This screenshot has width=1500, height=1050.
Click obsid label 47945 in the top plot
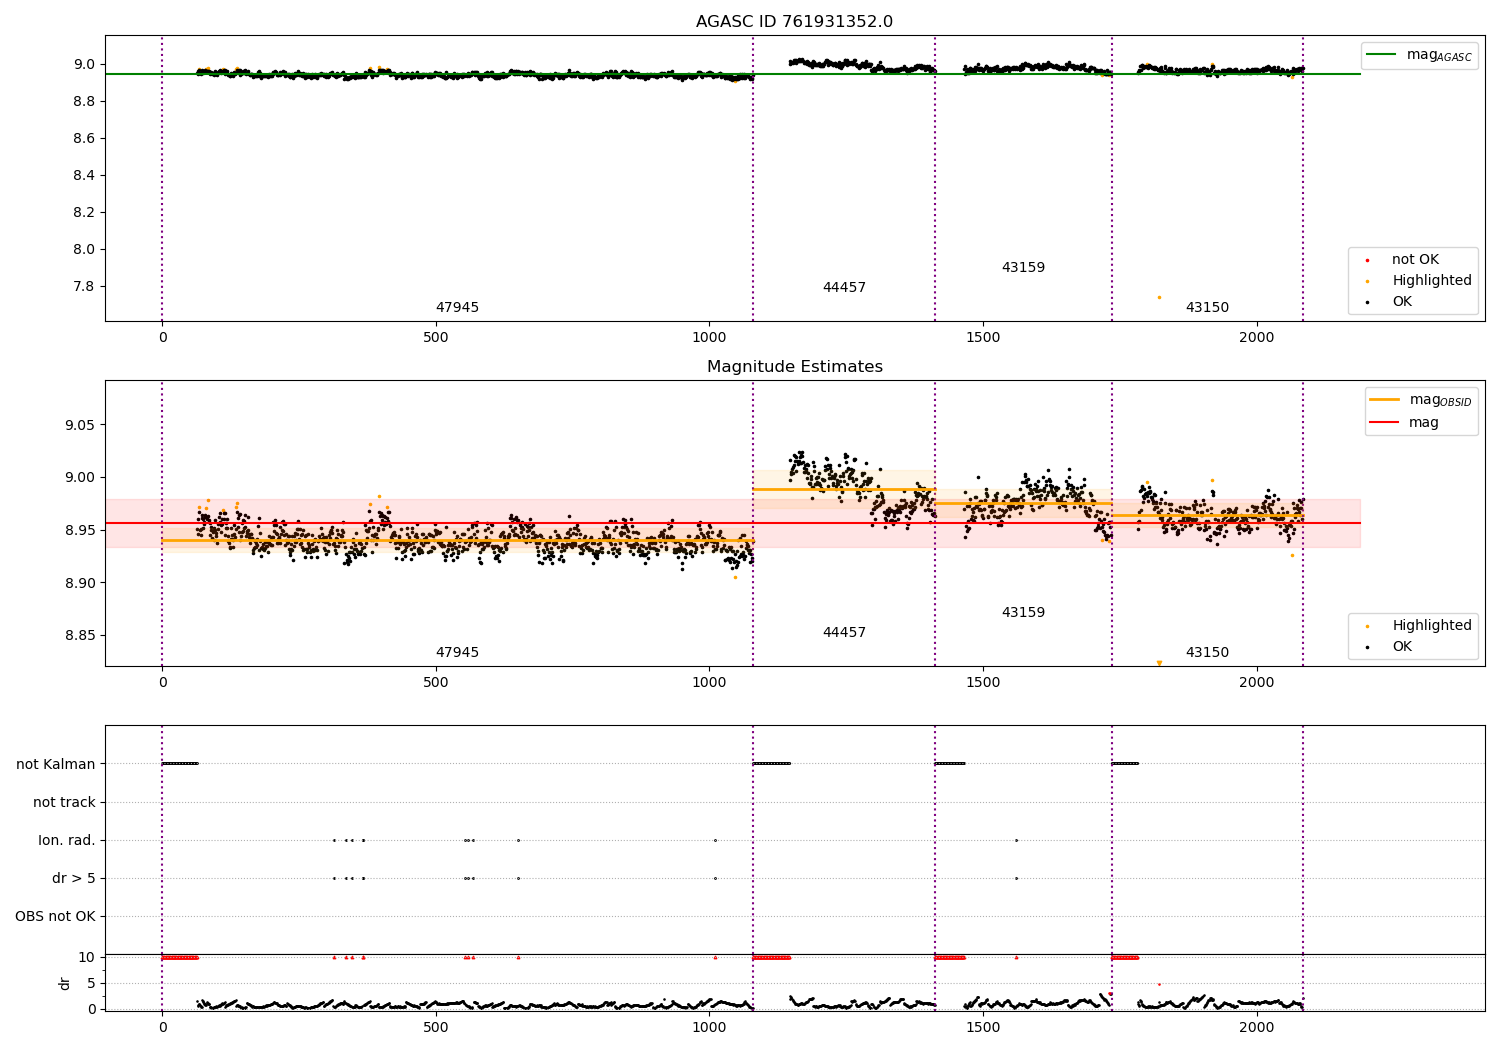(457, 308)
